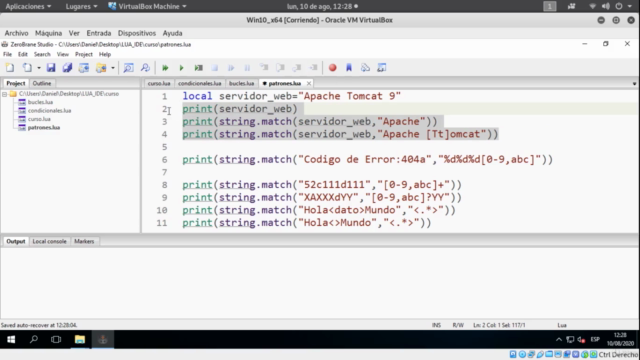Click the line 6 number in the margin
Viewport: 640px width, 360px height.
point(164,160)
